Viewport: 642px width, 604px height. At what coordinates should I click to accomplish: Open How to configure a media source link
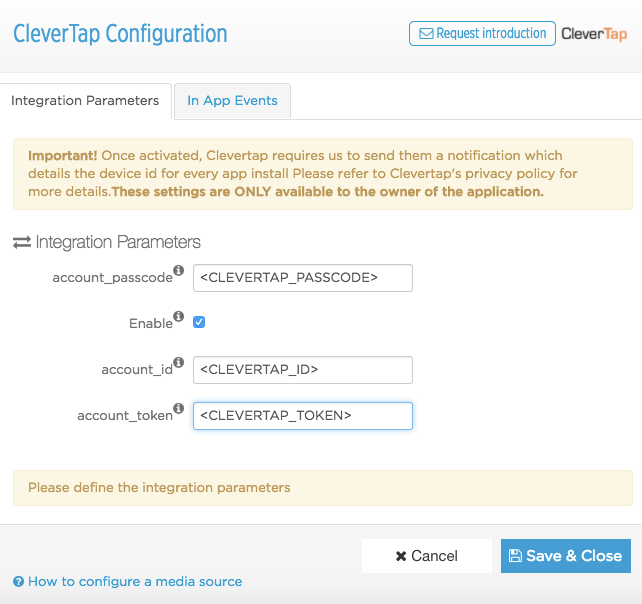coord(135,581)
